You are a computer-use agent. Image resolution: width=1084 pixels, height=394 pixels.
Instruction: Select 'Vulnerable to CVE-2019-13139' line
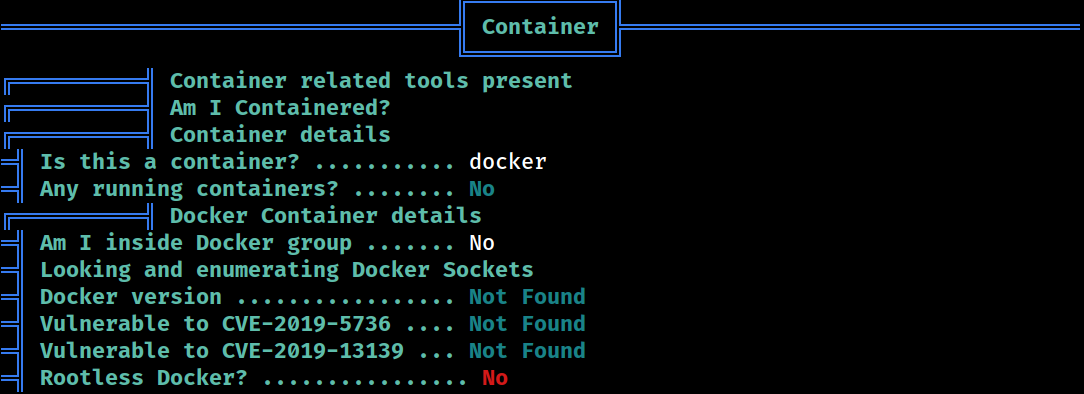coord(312,350)
